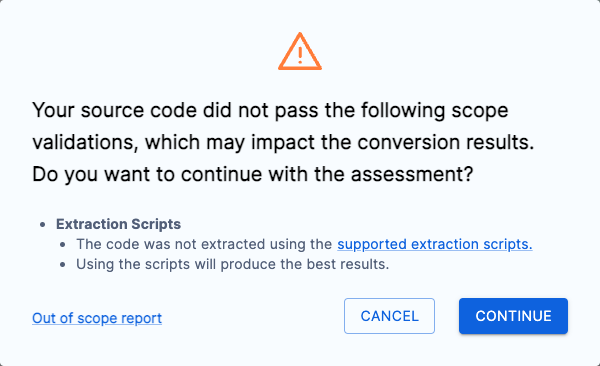Dismiss the dialog using CANCEL
The height and width of the screenshot is (366, 600).
click(389, 316)
